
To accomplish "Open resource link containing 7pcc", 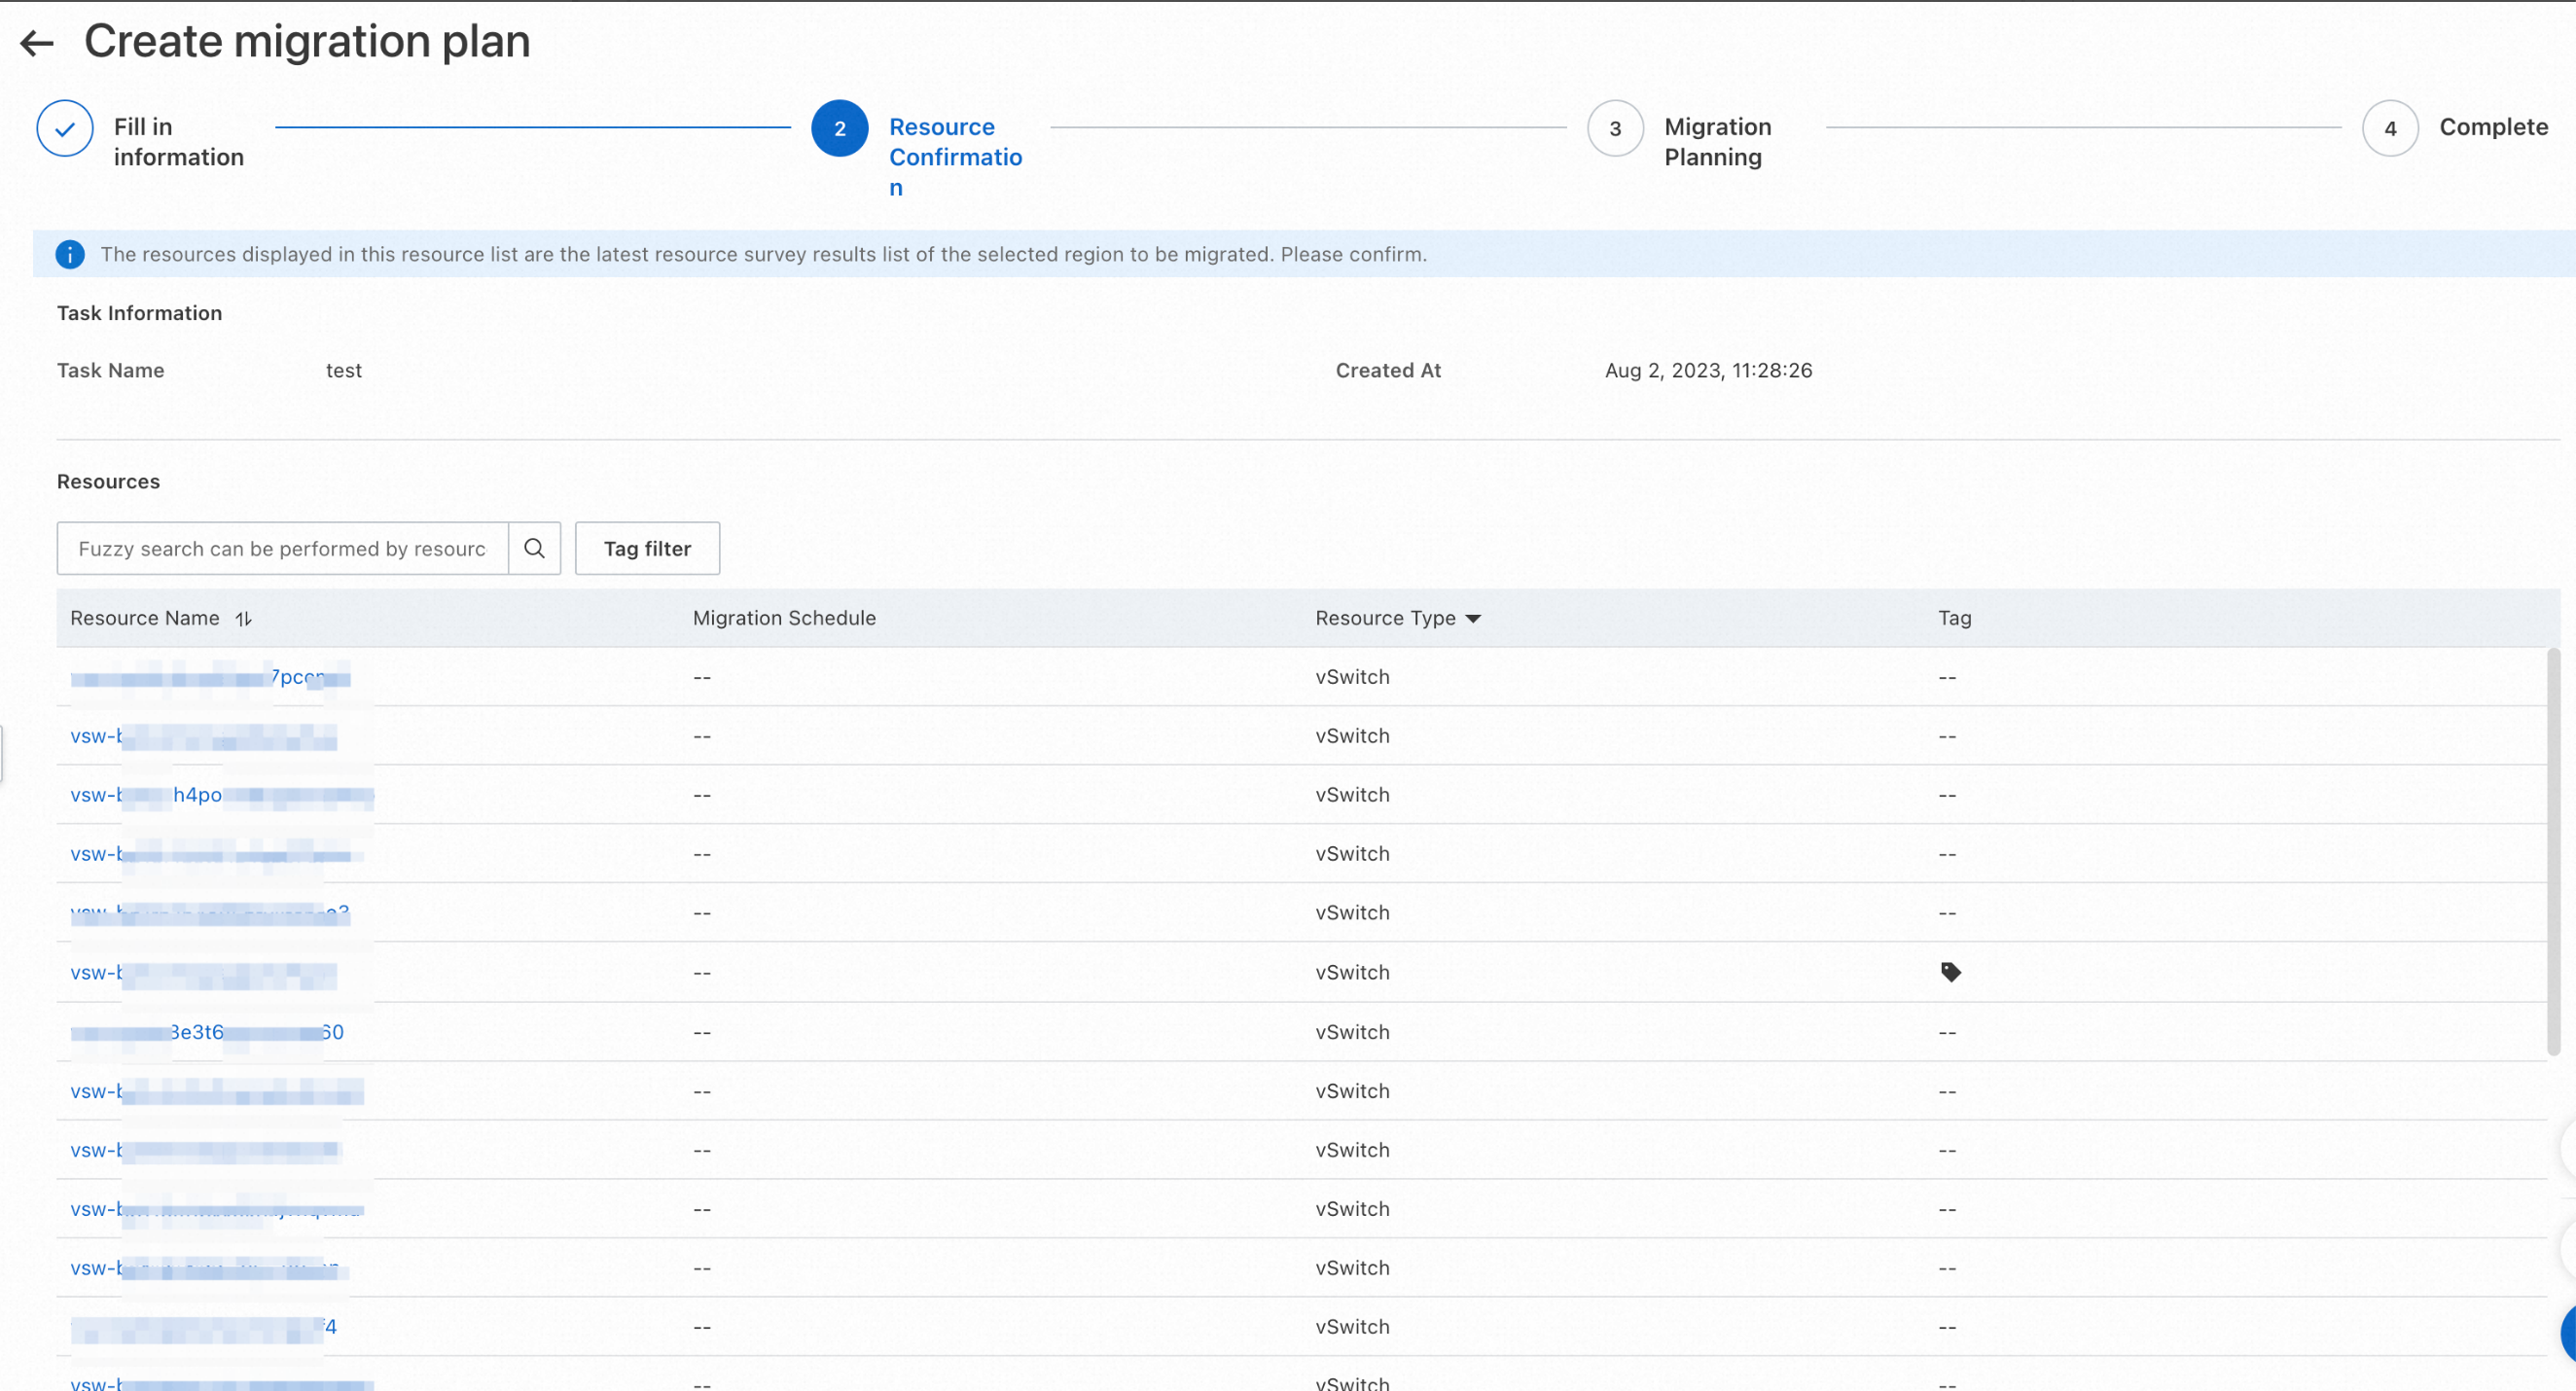I will click(x=297, y=677).
